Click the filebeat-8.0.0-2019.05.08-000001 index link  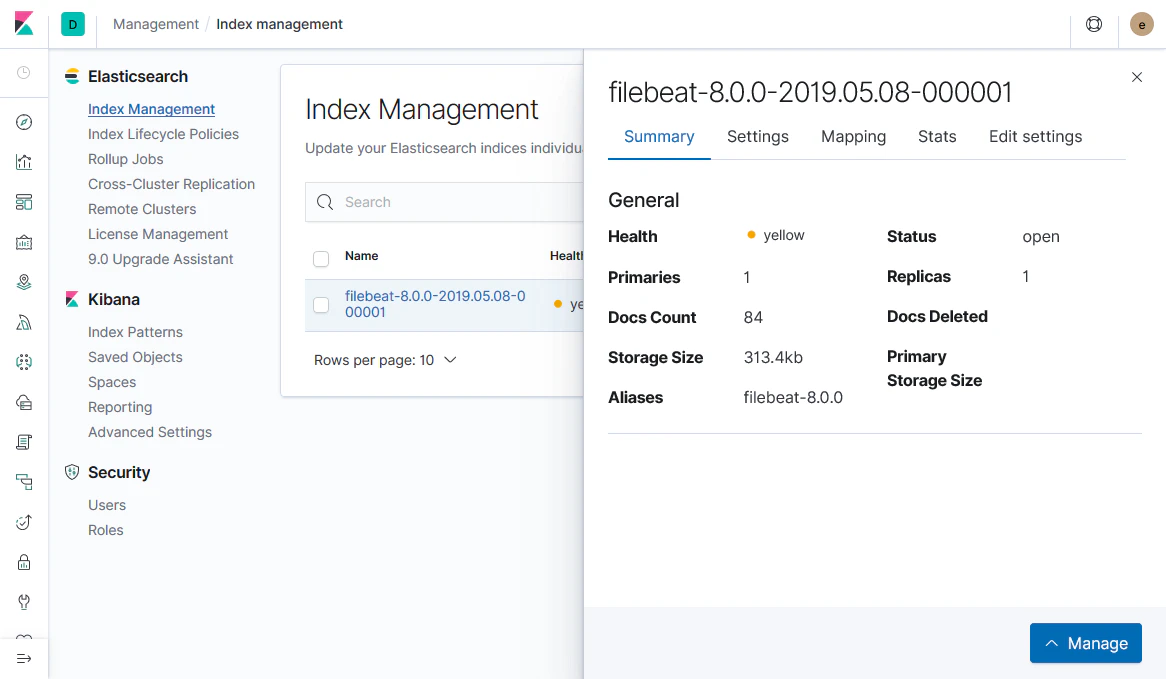pos(435,304)
